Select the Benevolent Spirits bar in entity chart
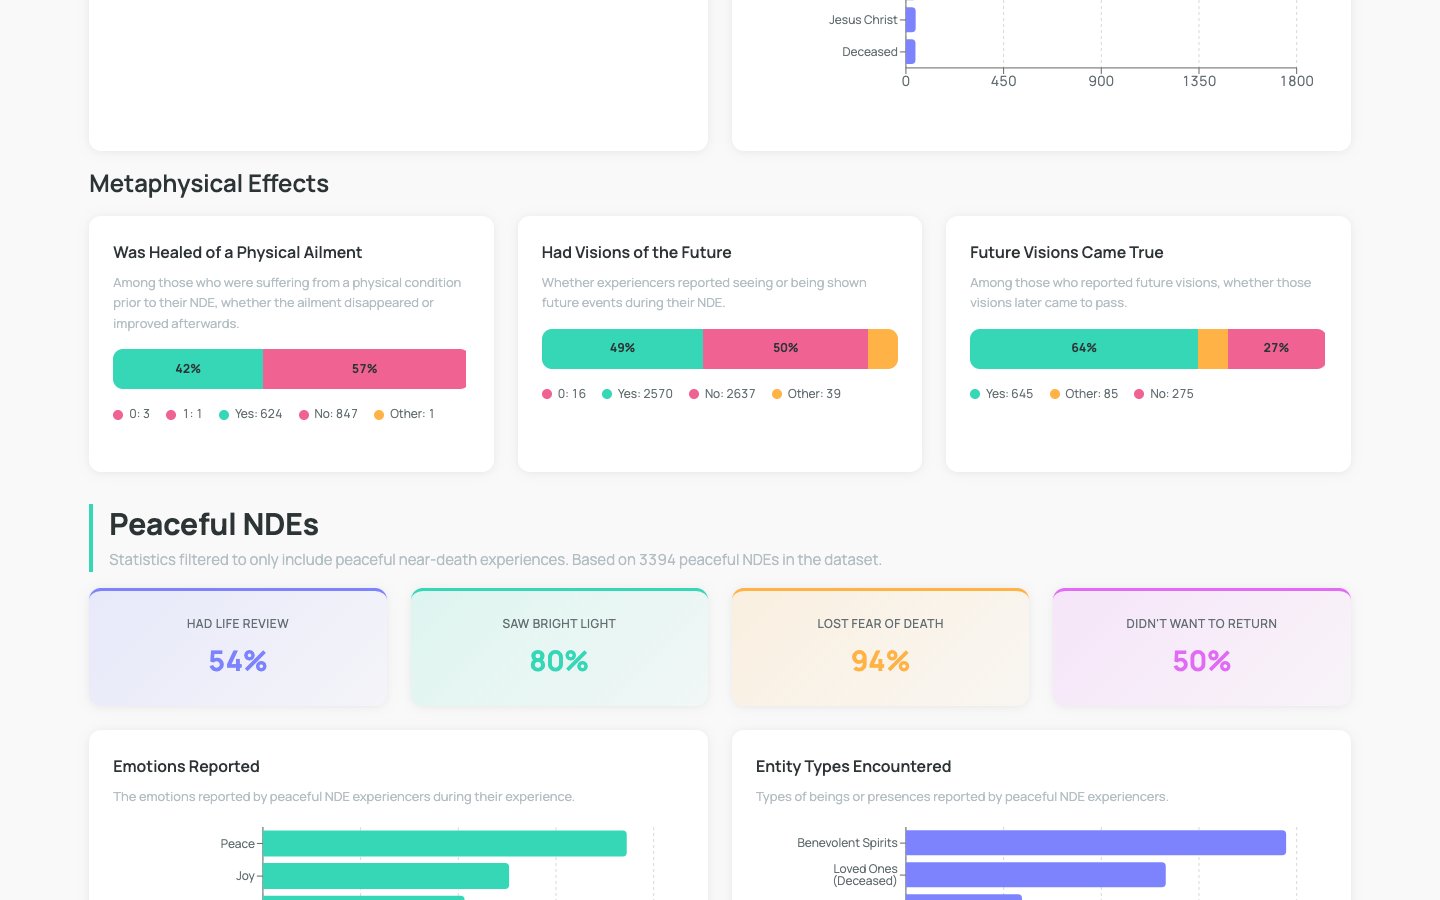Image resolution: width=1440 pixels, height=900 pixels. point(1096,843)
